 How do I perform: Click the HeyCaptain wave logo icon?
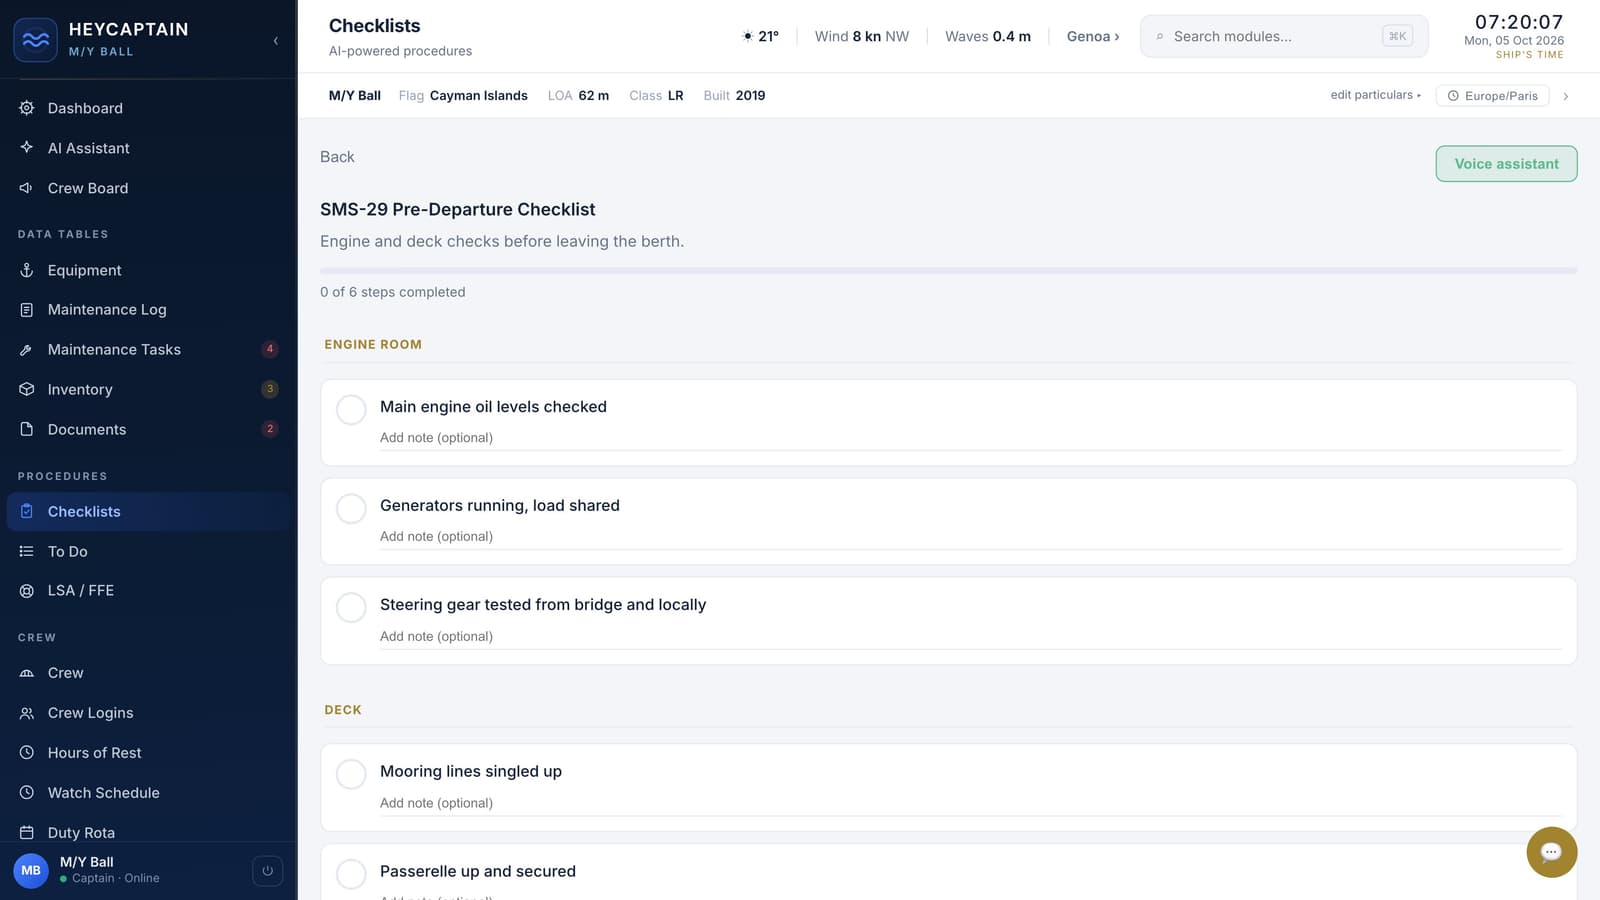click(x=35, y=40)
